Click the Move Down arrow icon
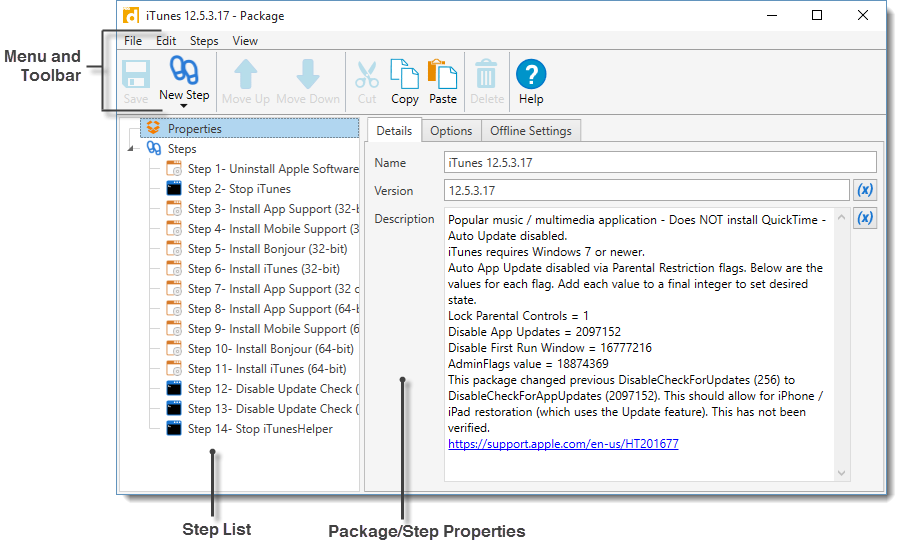 click(308, 75)
